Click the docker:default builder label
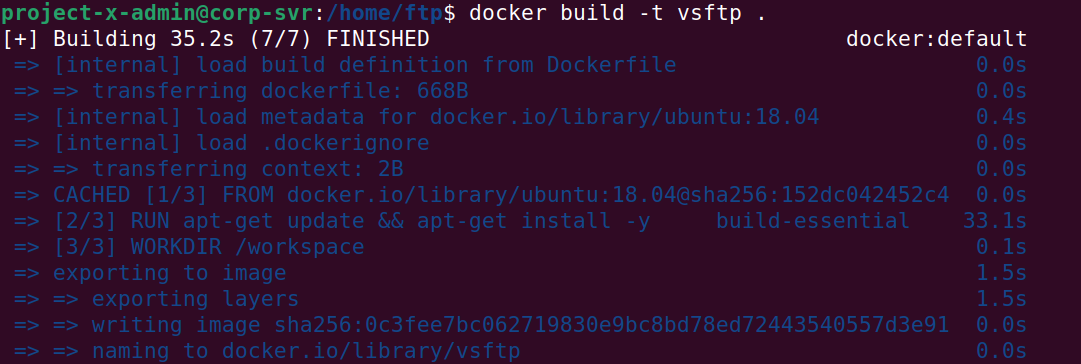 936,39
